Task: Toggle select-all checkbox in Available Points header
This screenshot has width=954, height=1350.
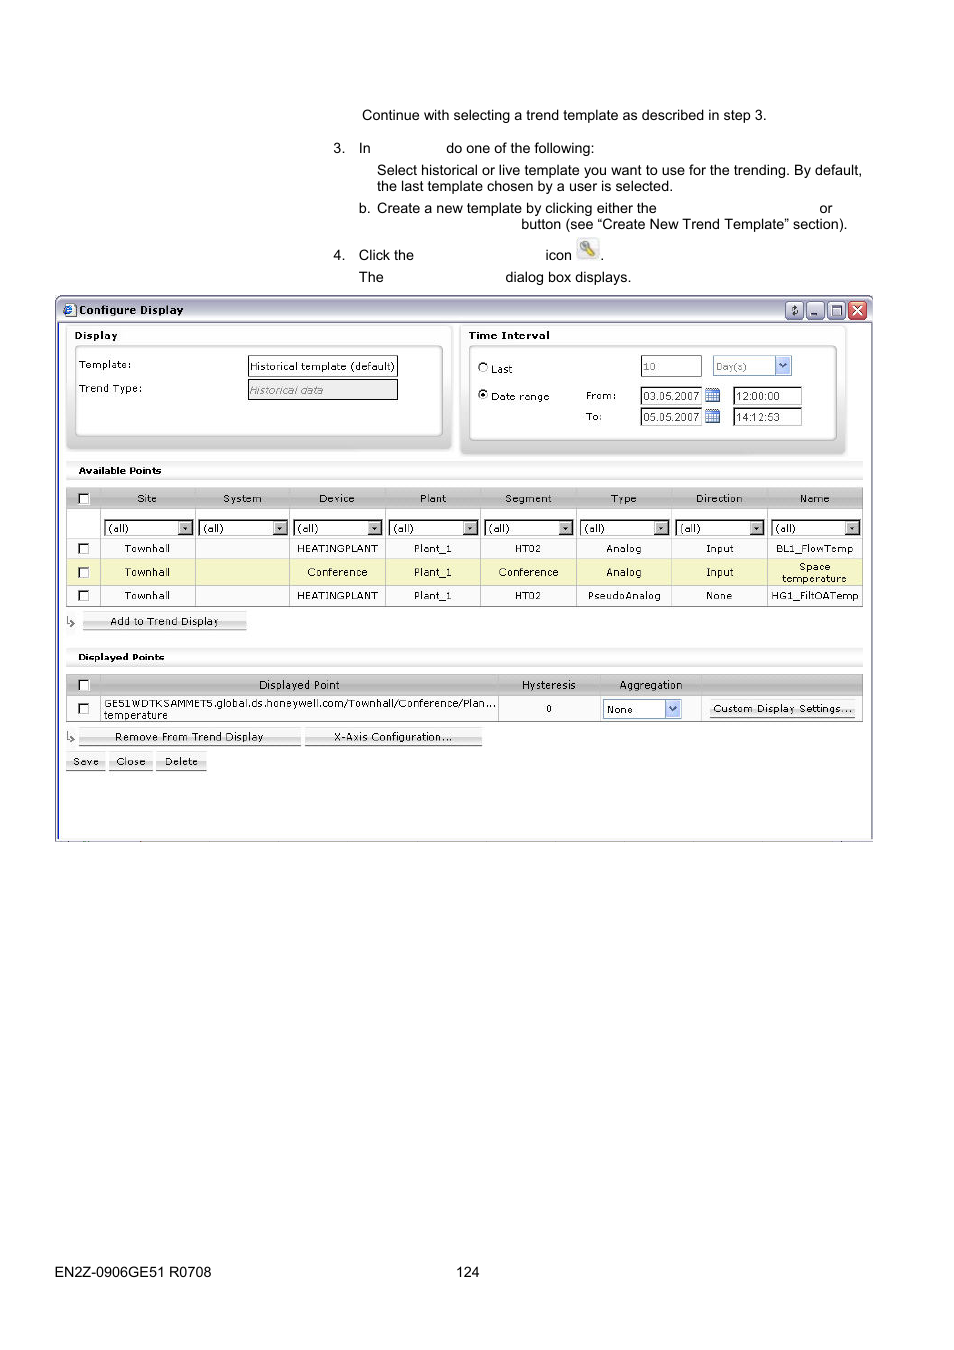Action: coord(84,499)
